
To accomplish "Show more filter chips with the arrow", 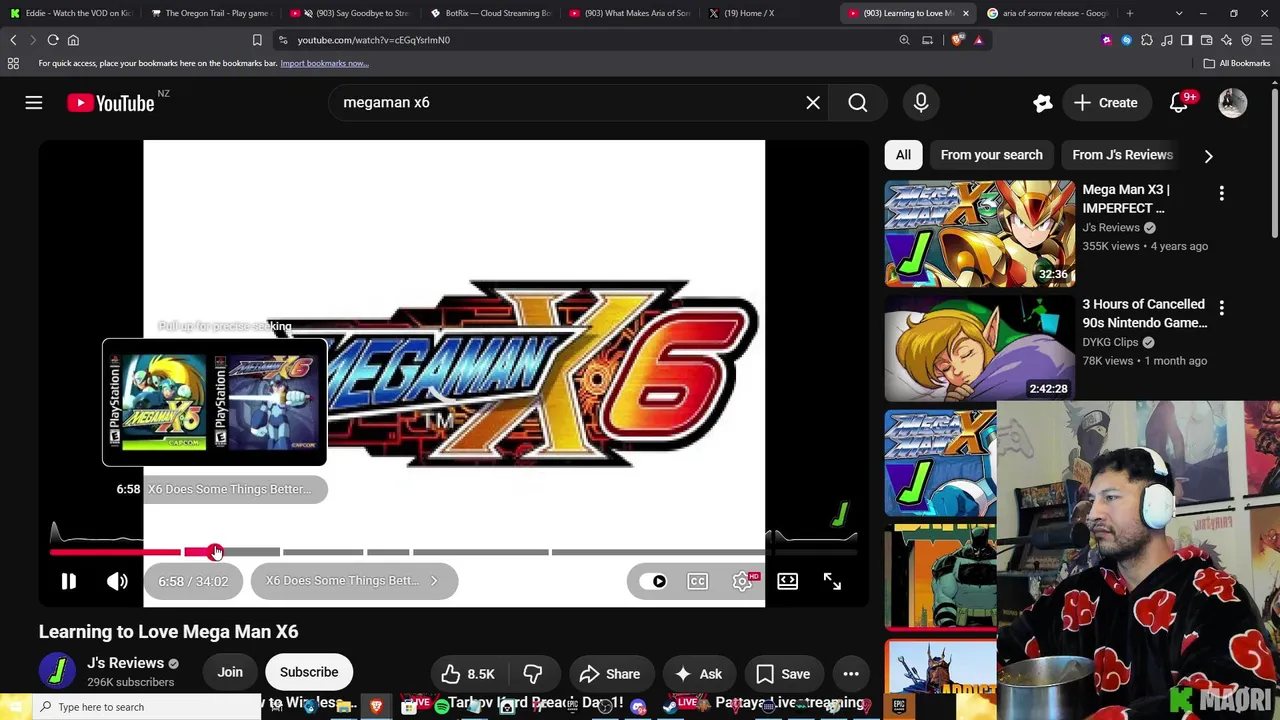I will 1208,156.
